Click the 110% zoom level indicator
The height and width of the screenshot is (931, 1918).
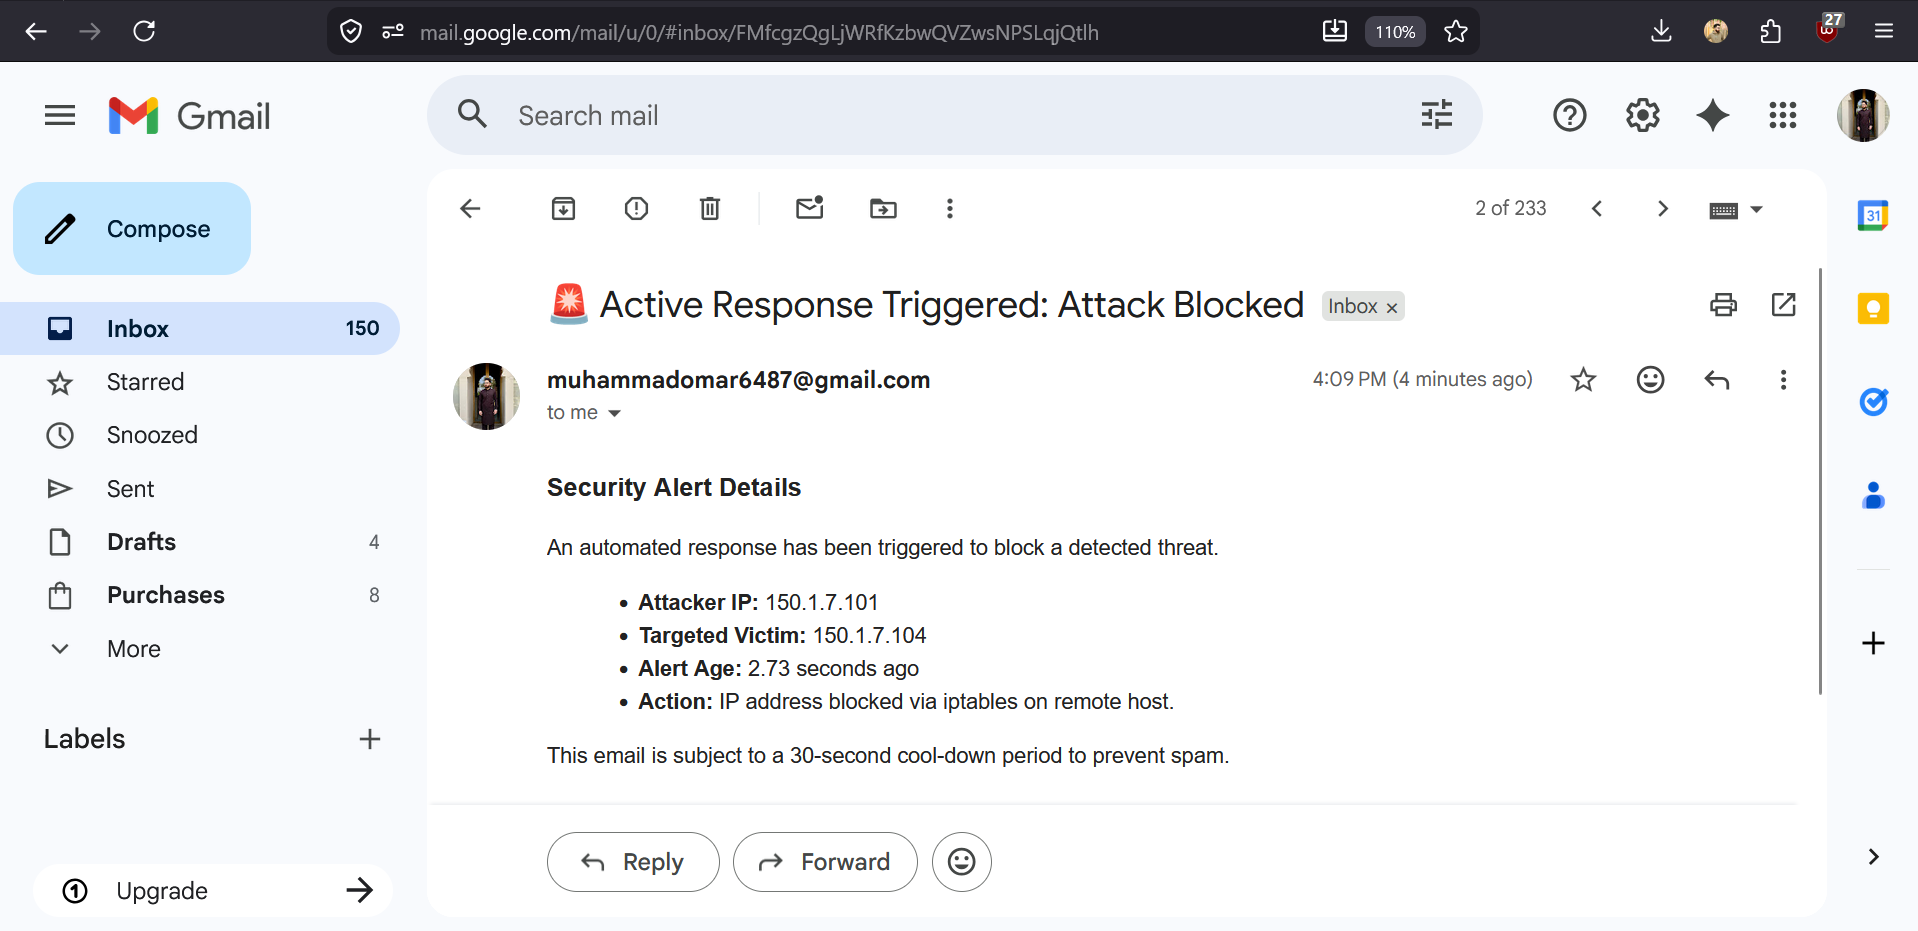pyautogui.click(x=1395, y=32)
